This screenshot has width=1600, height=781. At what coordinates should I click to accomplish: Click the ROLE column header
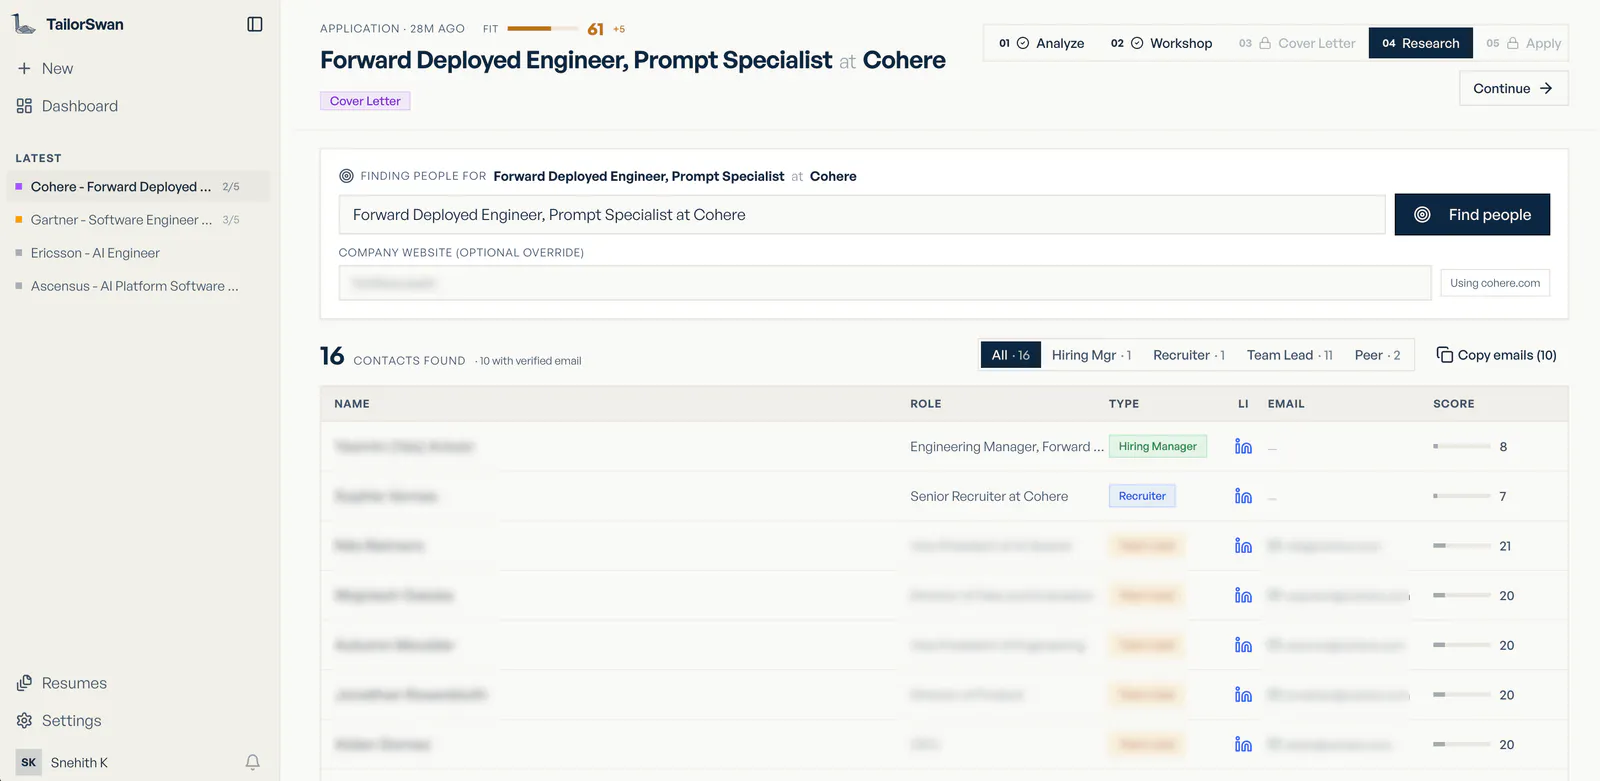(926, 404)
